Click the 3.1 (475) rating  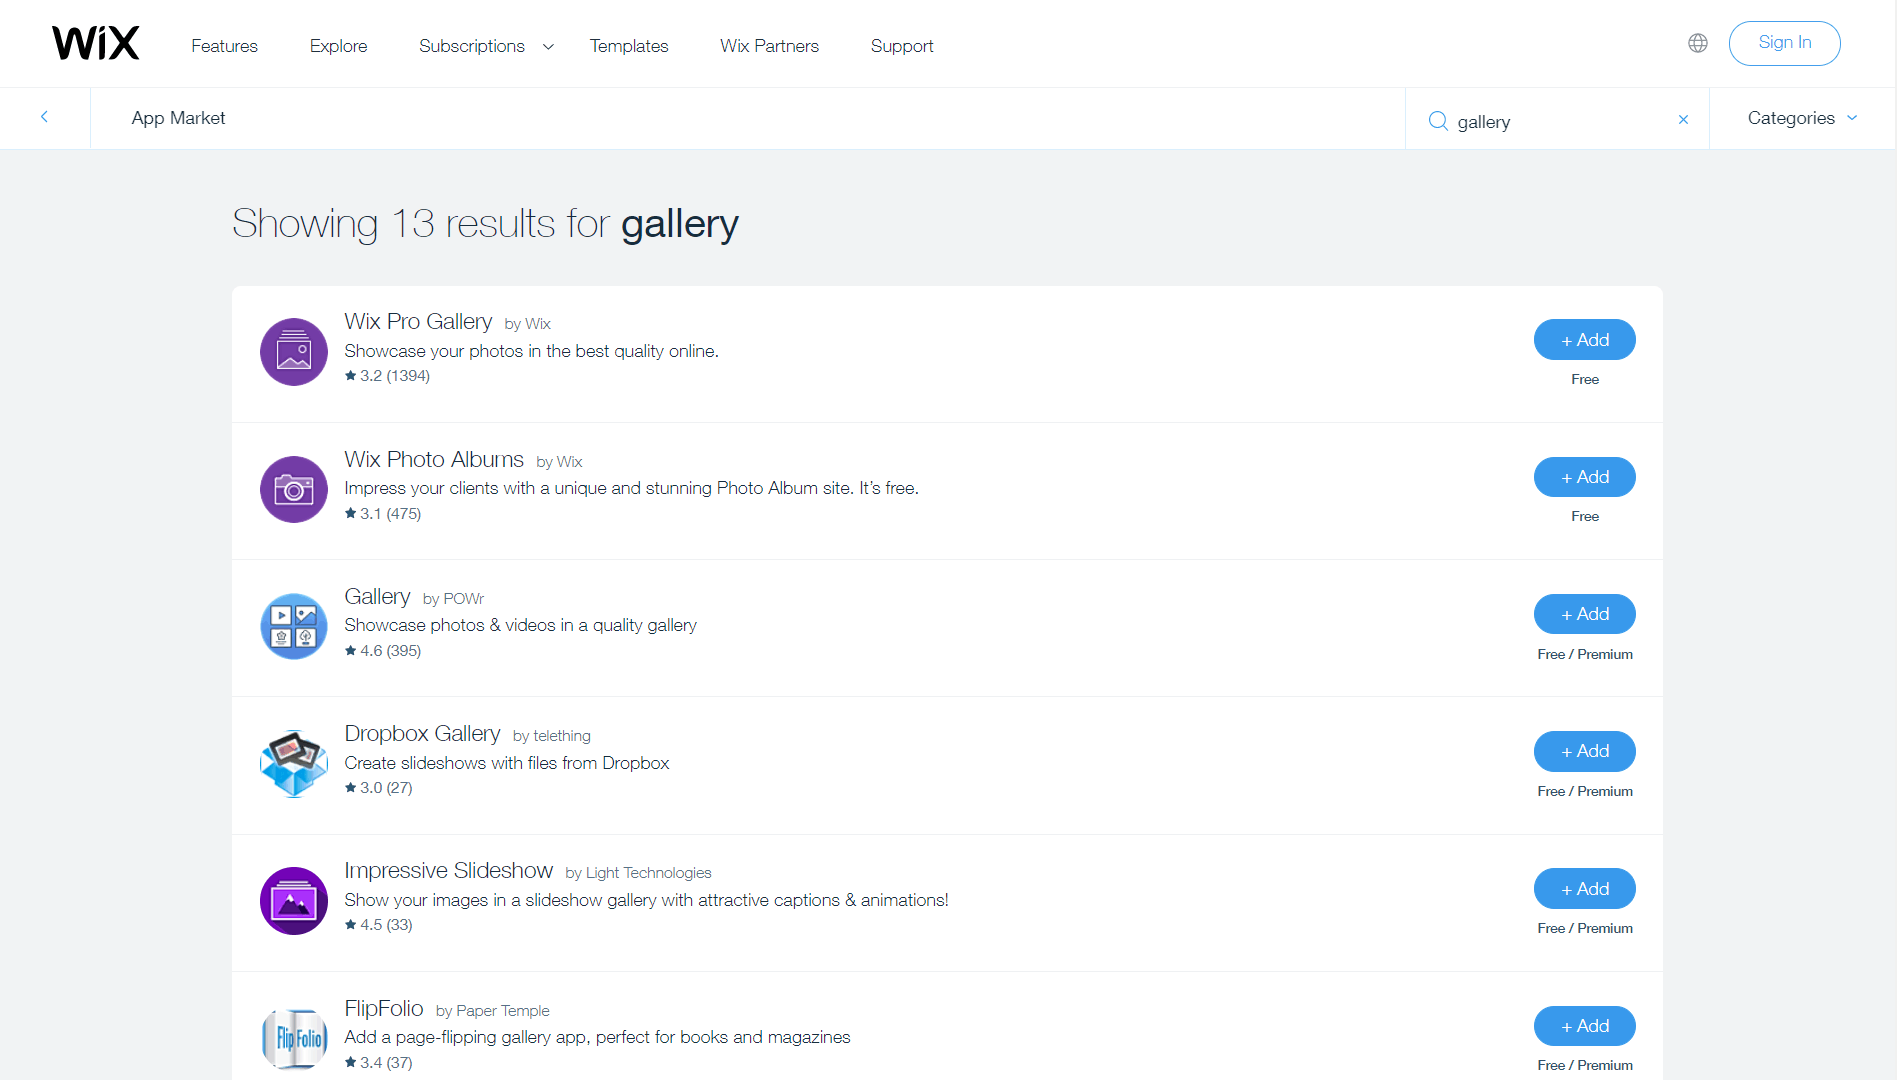383,514
